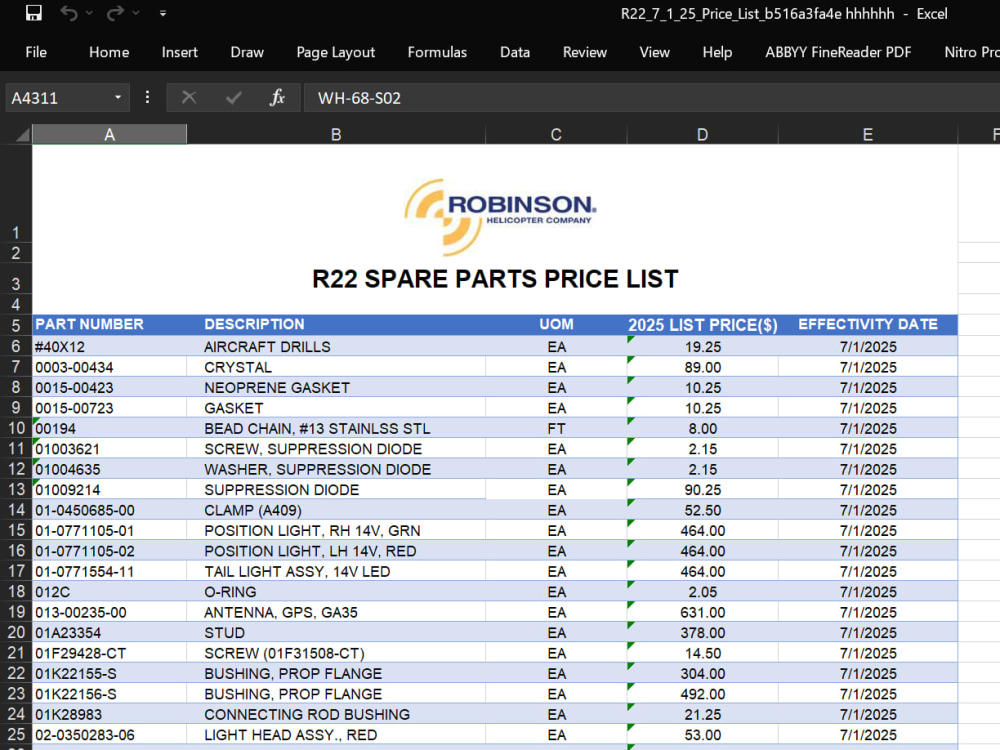Switch to the View ribbon tab

(655, 52)
